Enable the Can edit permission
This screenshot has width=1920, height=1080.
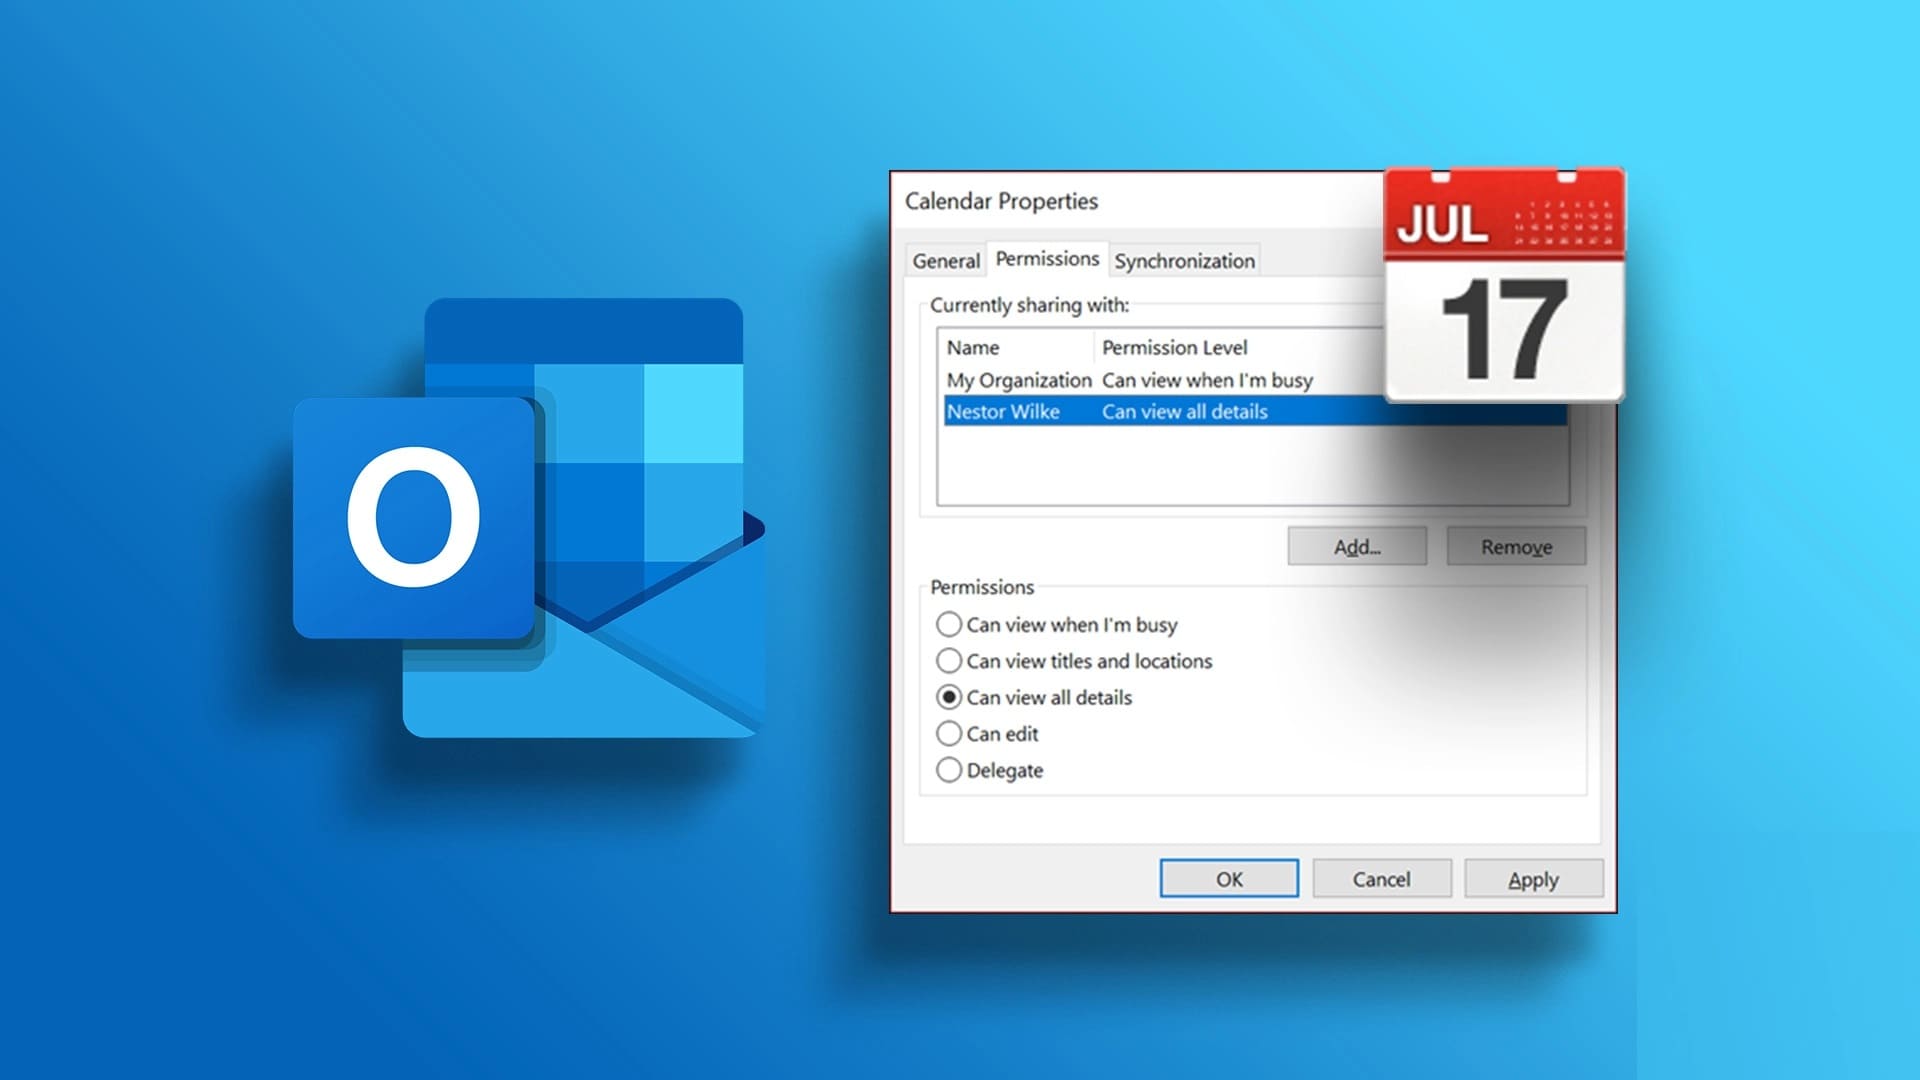pos(949,734)
